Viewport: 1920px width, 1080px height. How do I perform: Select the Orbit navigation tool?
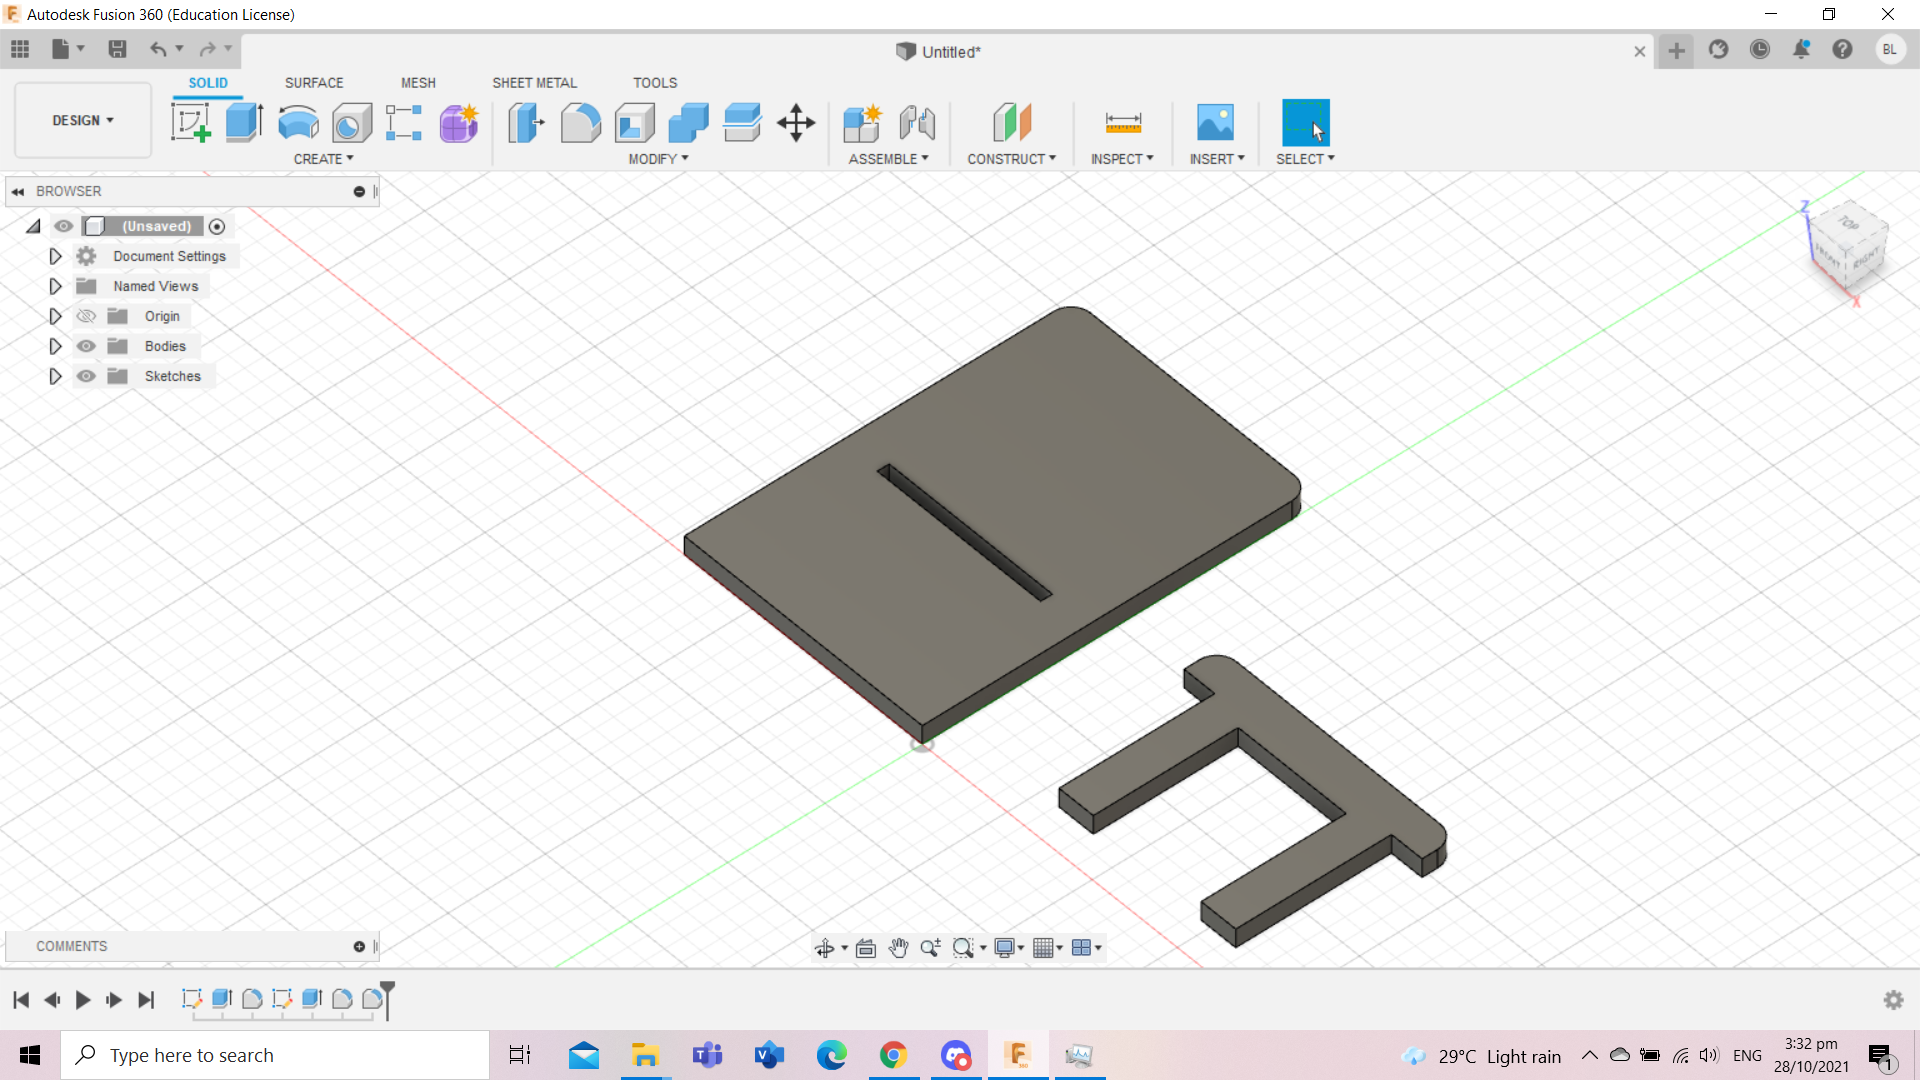tap(824, 948)
